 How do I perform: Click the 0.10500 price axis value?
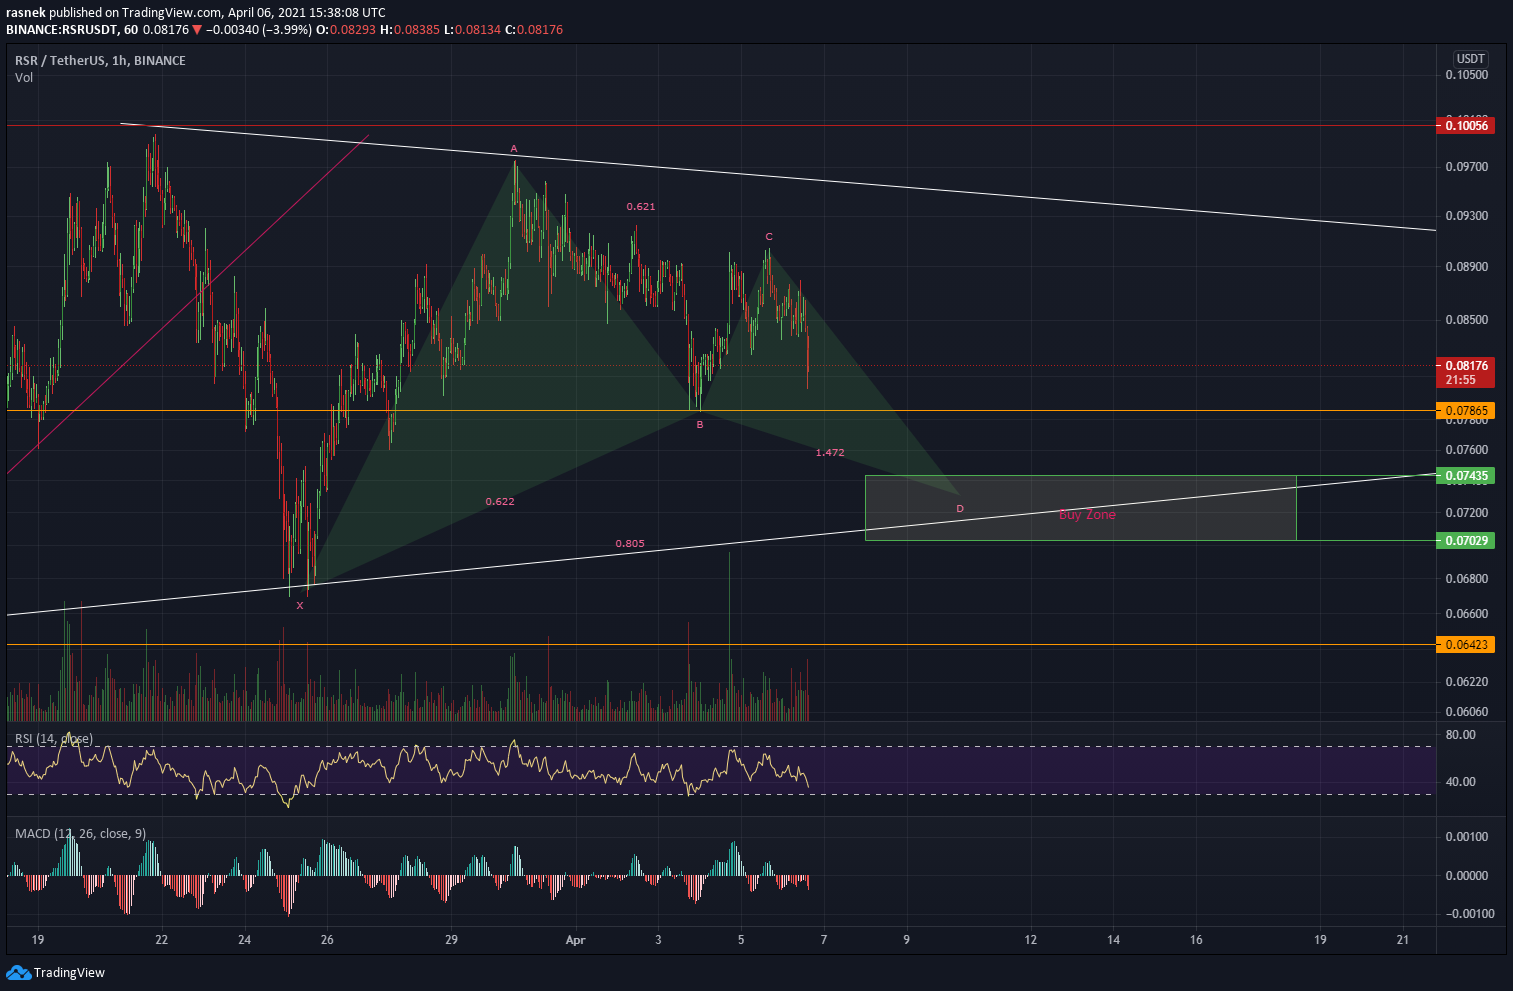1467,75
